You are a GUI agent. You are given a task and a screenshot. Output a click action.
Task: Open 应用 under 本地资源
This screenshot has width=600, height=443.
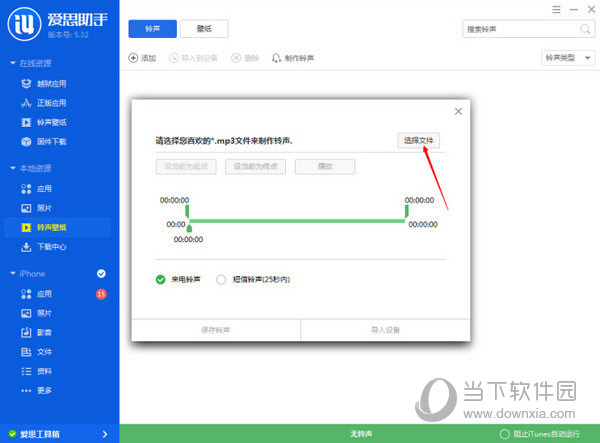tap(37, 189)
